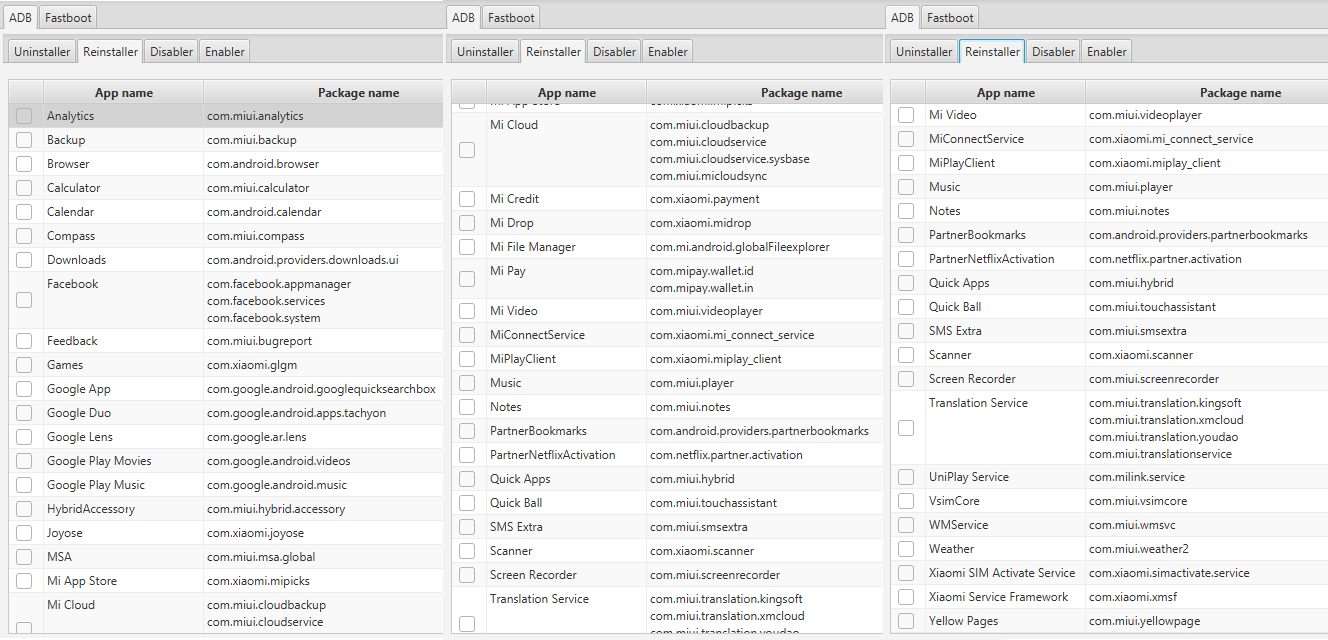Select the highlighted Reinstaller tab in right panel
This screenshot has width=1328, height=640.
992,52
